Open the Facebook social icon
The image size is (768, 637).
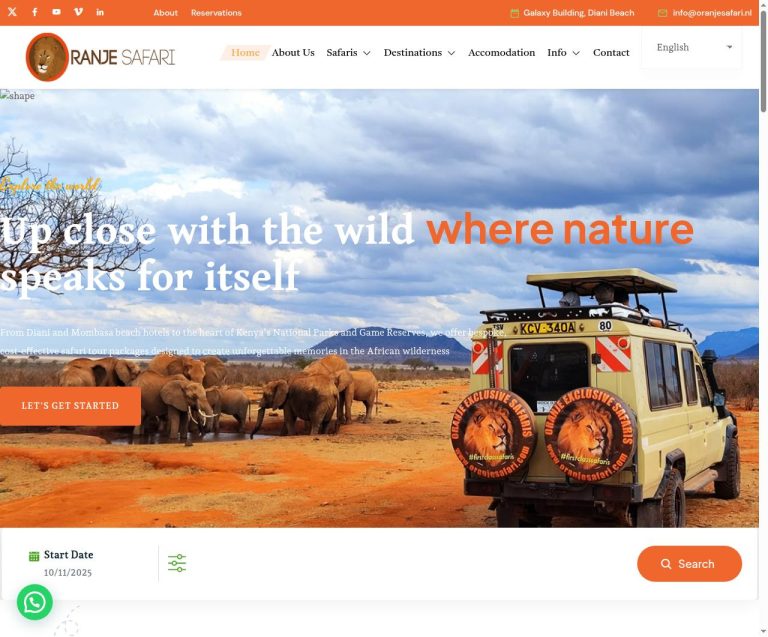[35, 12]
